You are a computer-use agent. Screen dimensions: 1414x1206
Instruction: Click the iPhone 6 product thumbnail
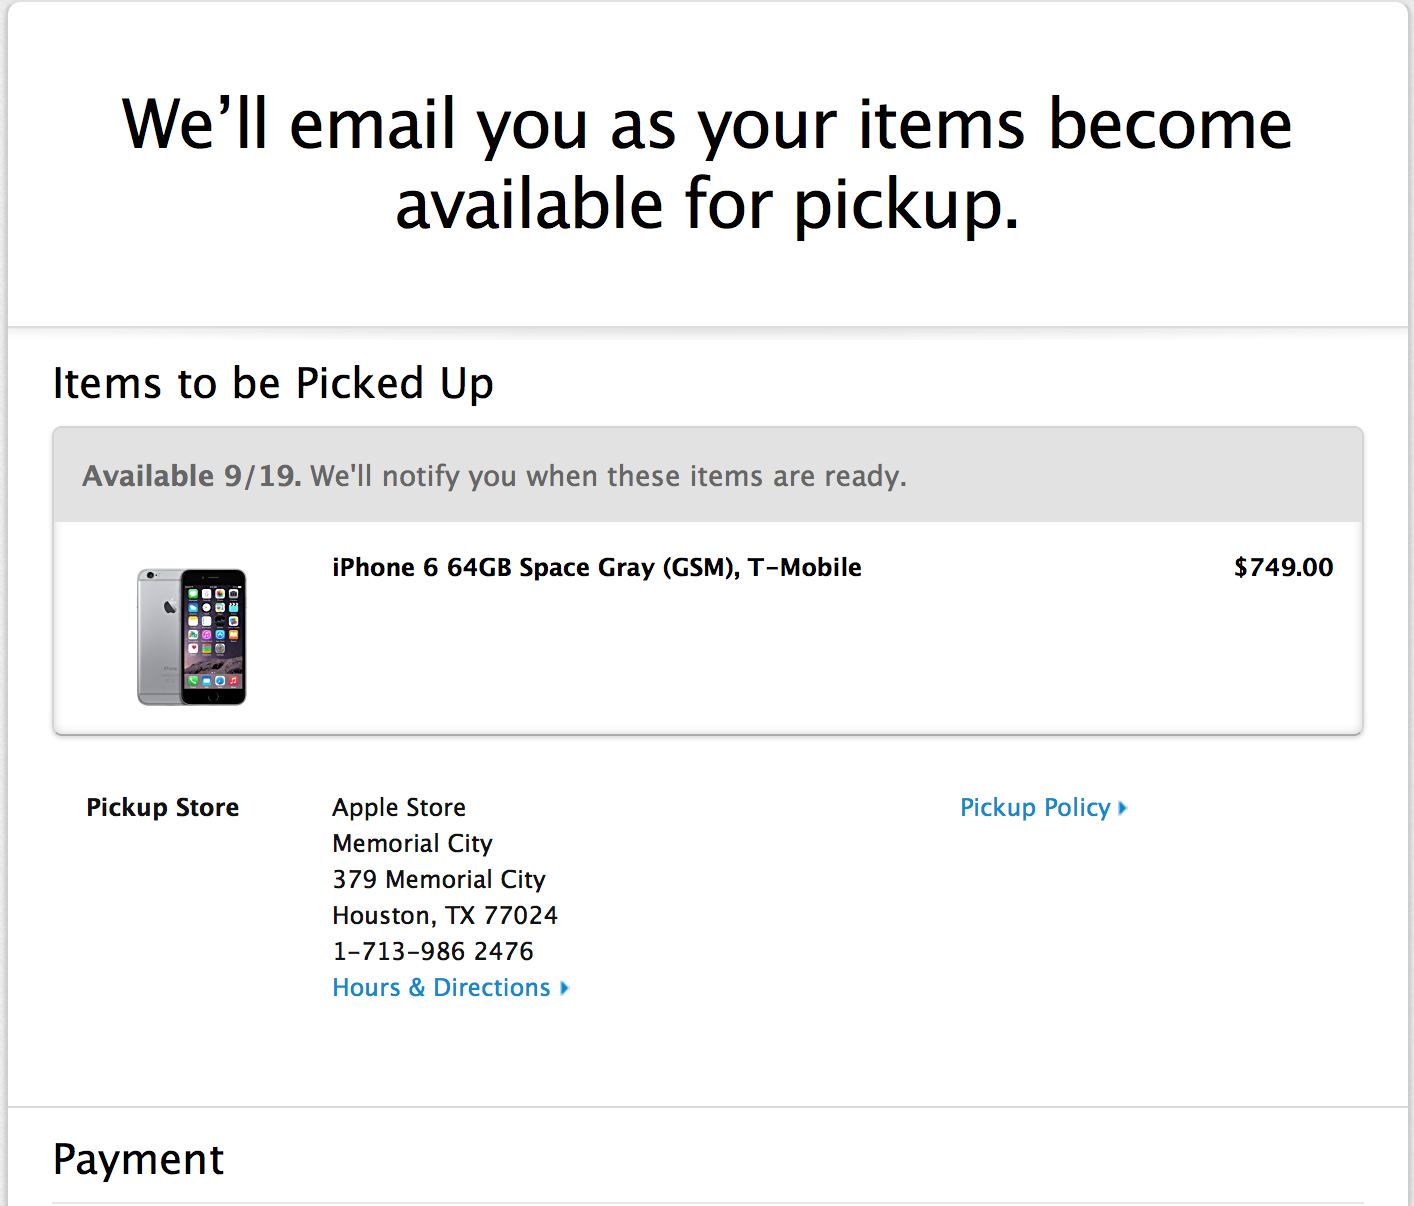[191, 637]
